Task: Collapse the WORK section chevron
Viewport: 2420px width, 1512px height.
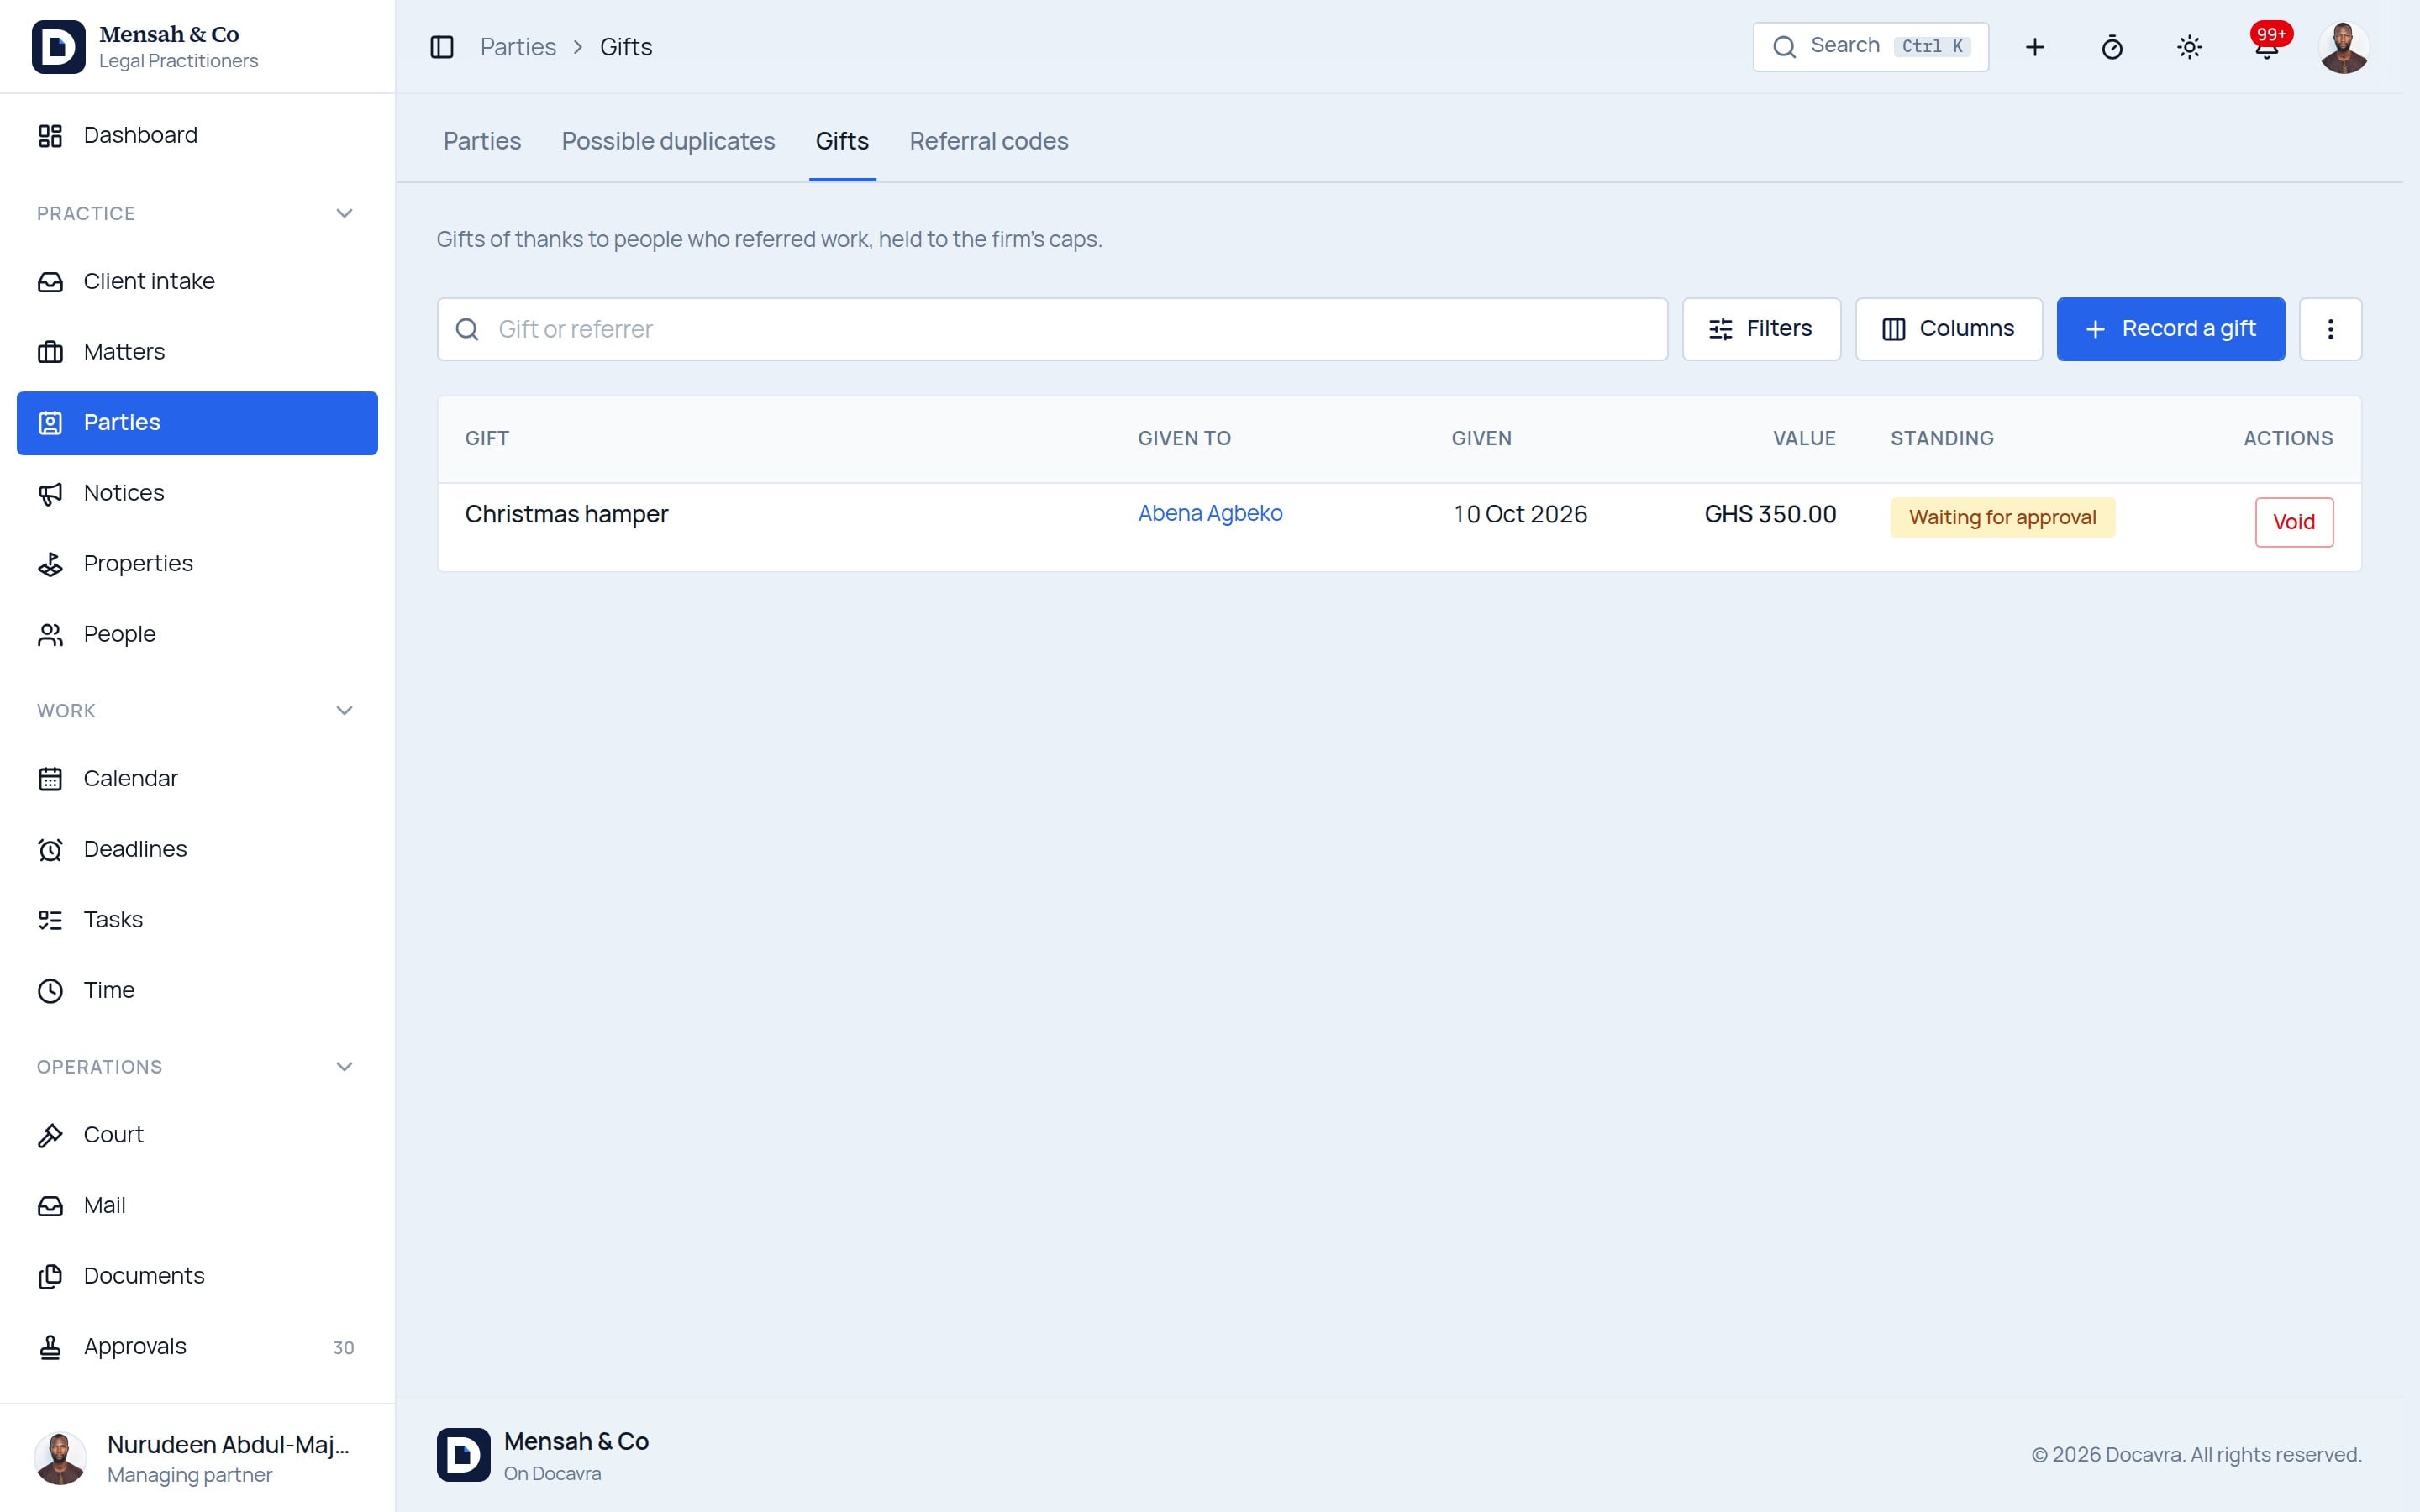Action: point(344,711)
